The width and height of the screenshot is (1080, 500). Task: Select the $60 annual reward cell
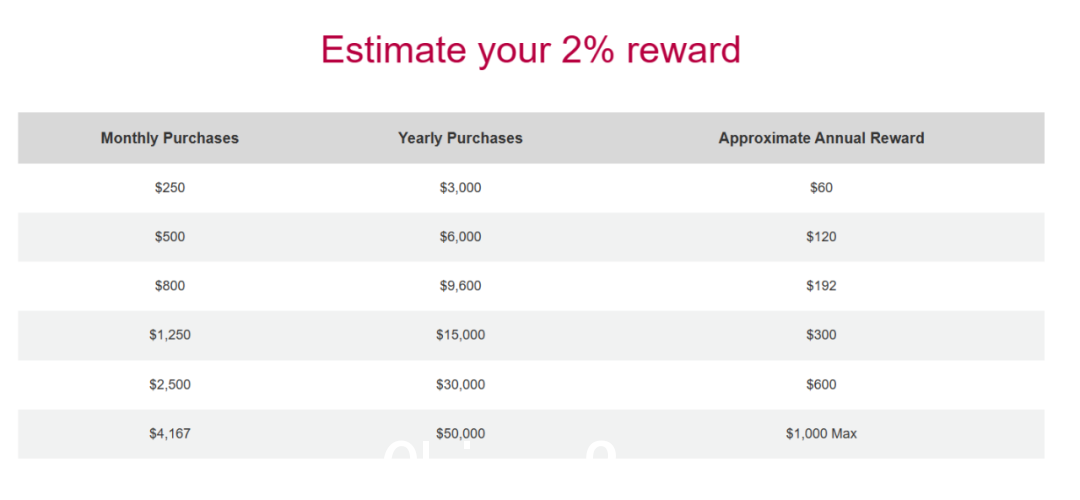(821, 187)
